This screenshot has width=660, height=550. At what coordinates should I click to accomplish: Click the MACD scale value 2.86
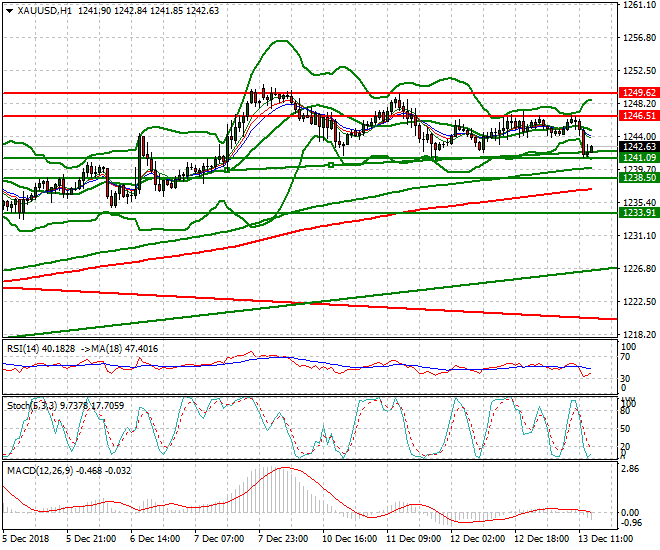pyautogui.click(x=630, y=469)
